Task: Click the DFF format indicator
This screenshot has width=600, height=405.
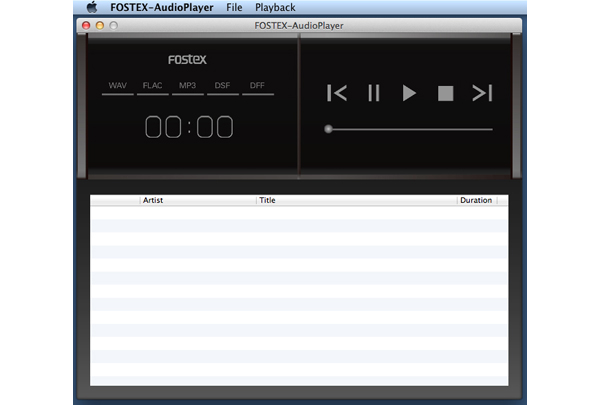Action: tap(258, 87)
